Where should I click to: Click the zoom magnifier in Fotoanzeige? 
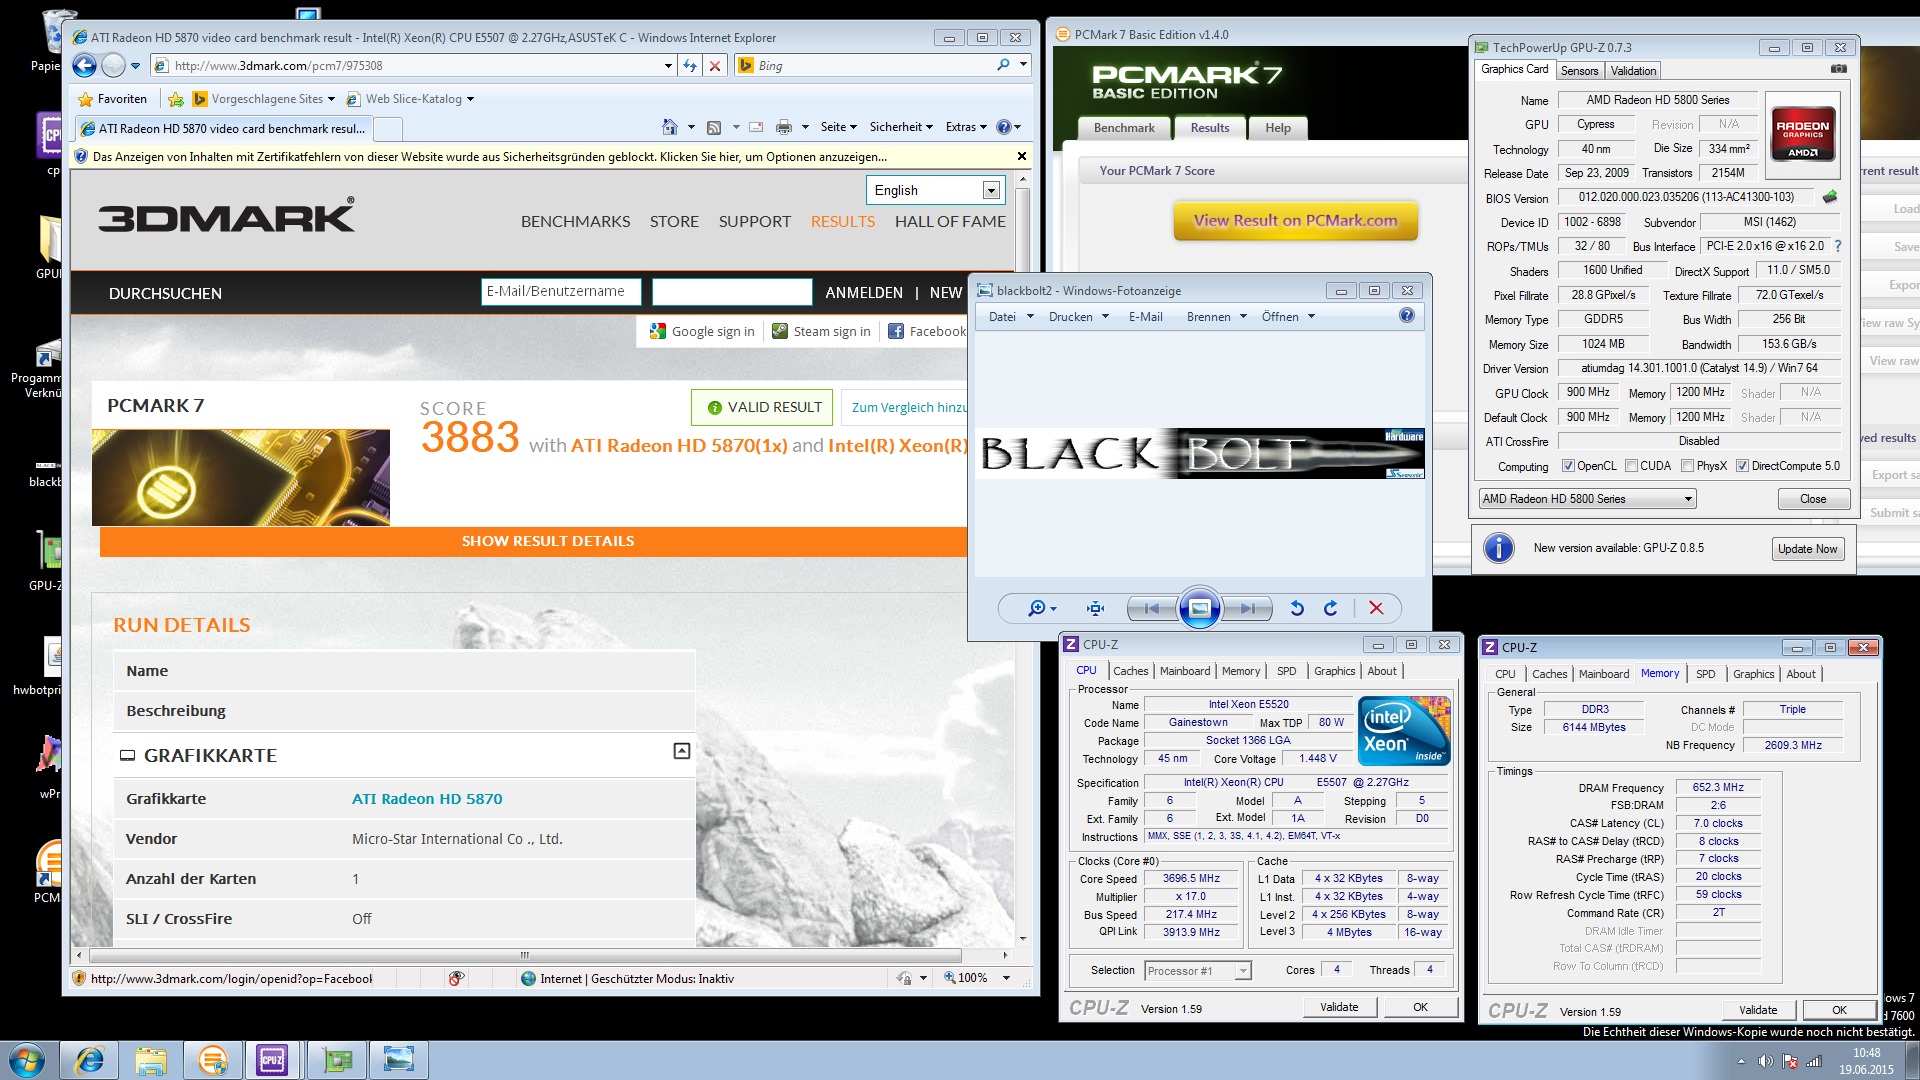click(x=1037, y=608)
